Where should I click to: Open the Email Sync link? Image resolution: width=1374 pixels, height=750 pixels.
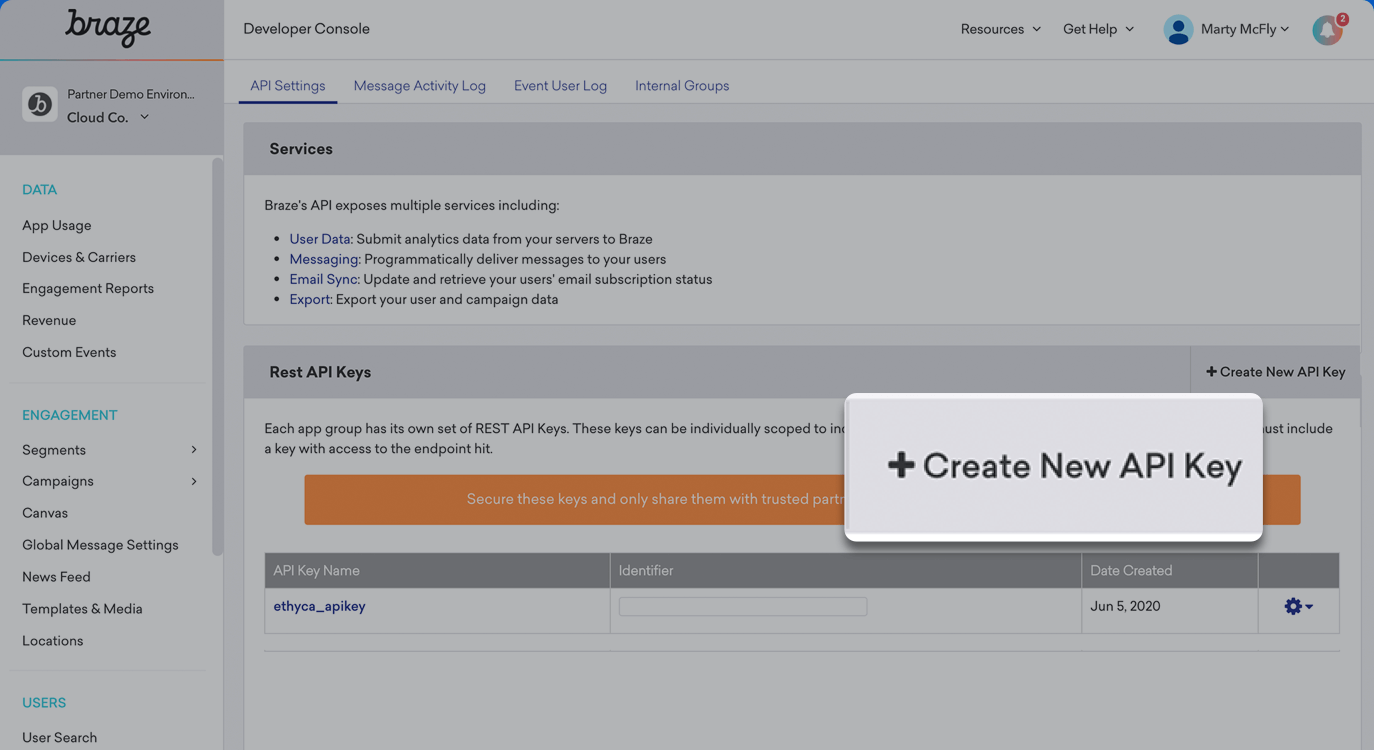[x=323, y=279]
